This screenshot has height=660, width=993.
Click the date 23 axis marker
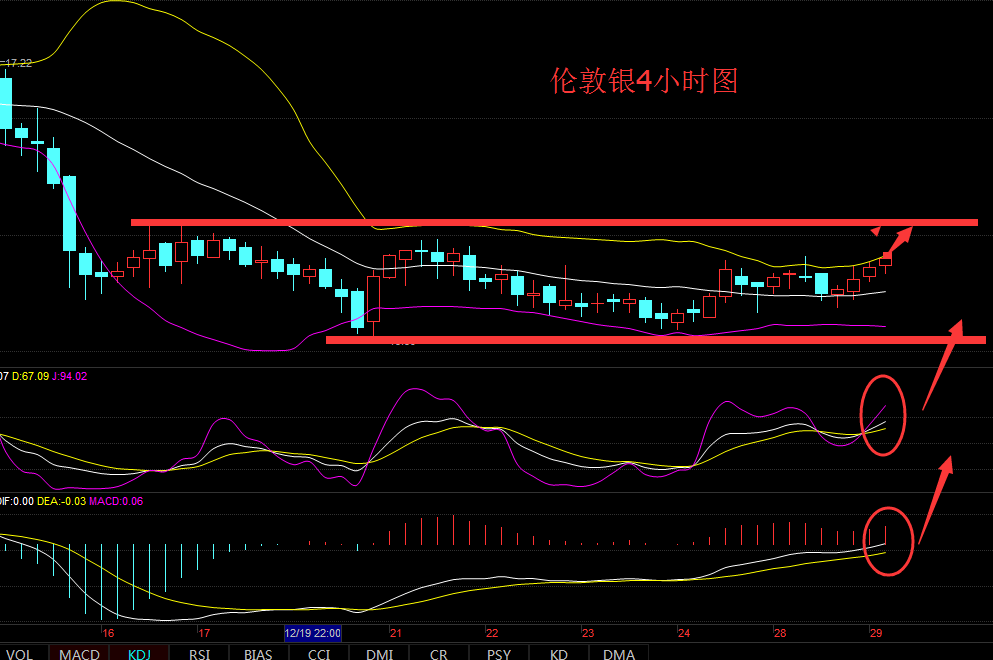point(588,633)
